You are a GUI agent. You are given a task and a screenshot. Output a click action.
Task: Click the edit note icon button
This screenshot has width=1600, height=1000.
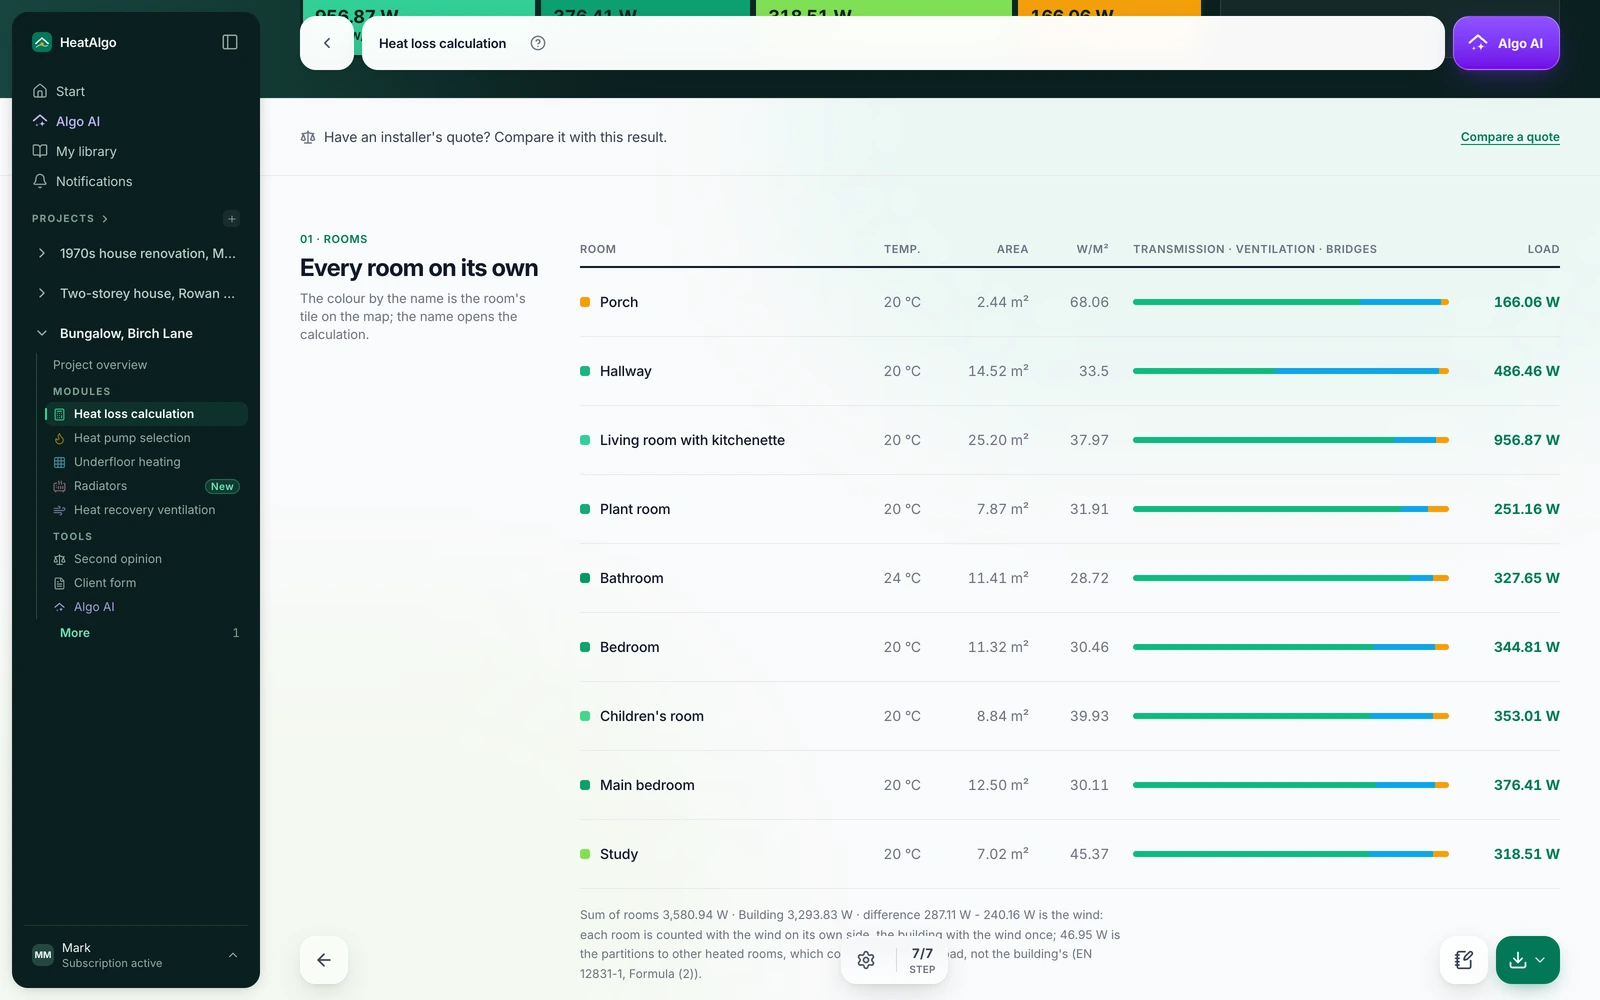click(1464, 960)
